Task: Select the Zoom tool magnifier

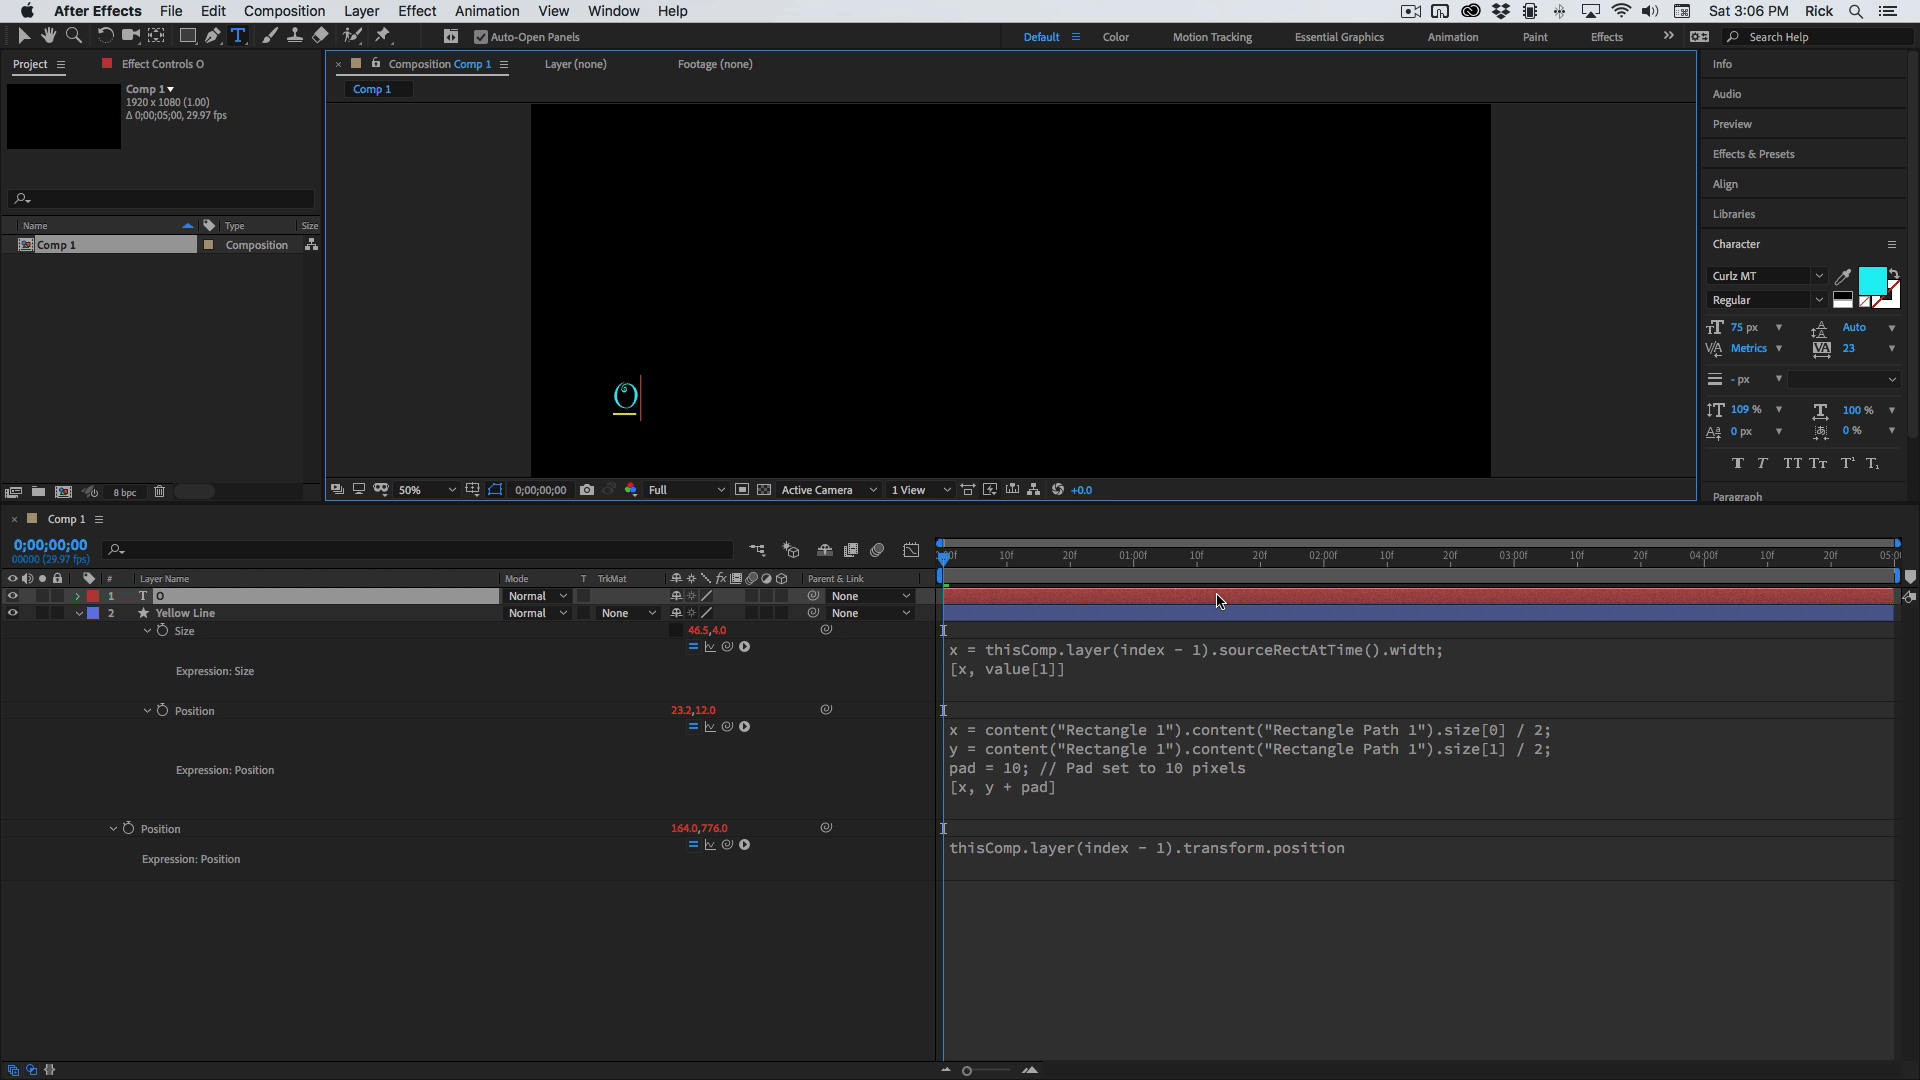Action: pyautogui.click(x=73, y=36)
